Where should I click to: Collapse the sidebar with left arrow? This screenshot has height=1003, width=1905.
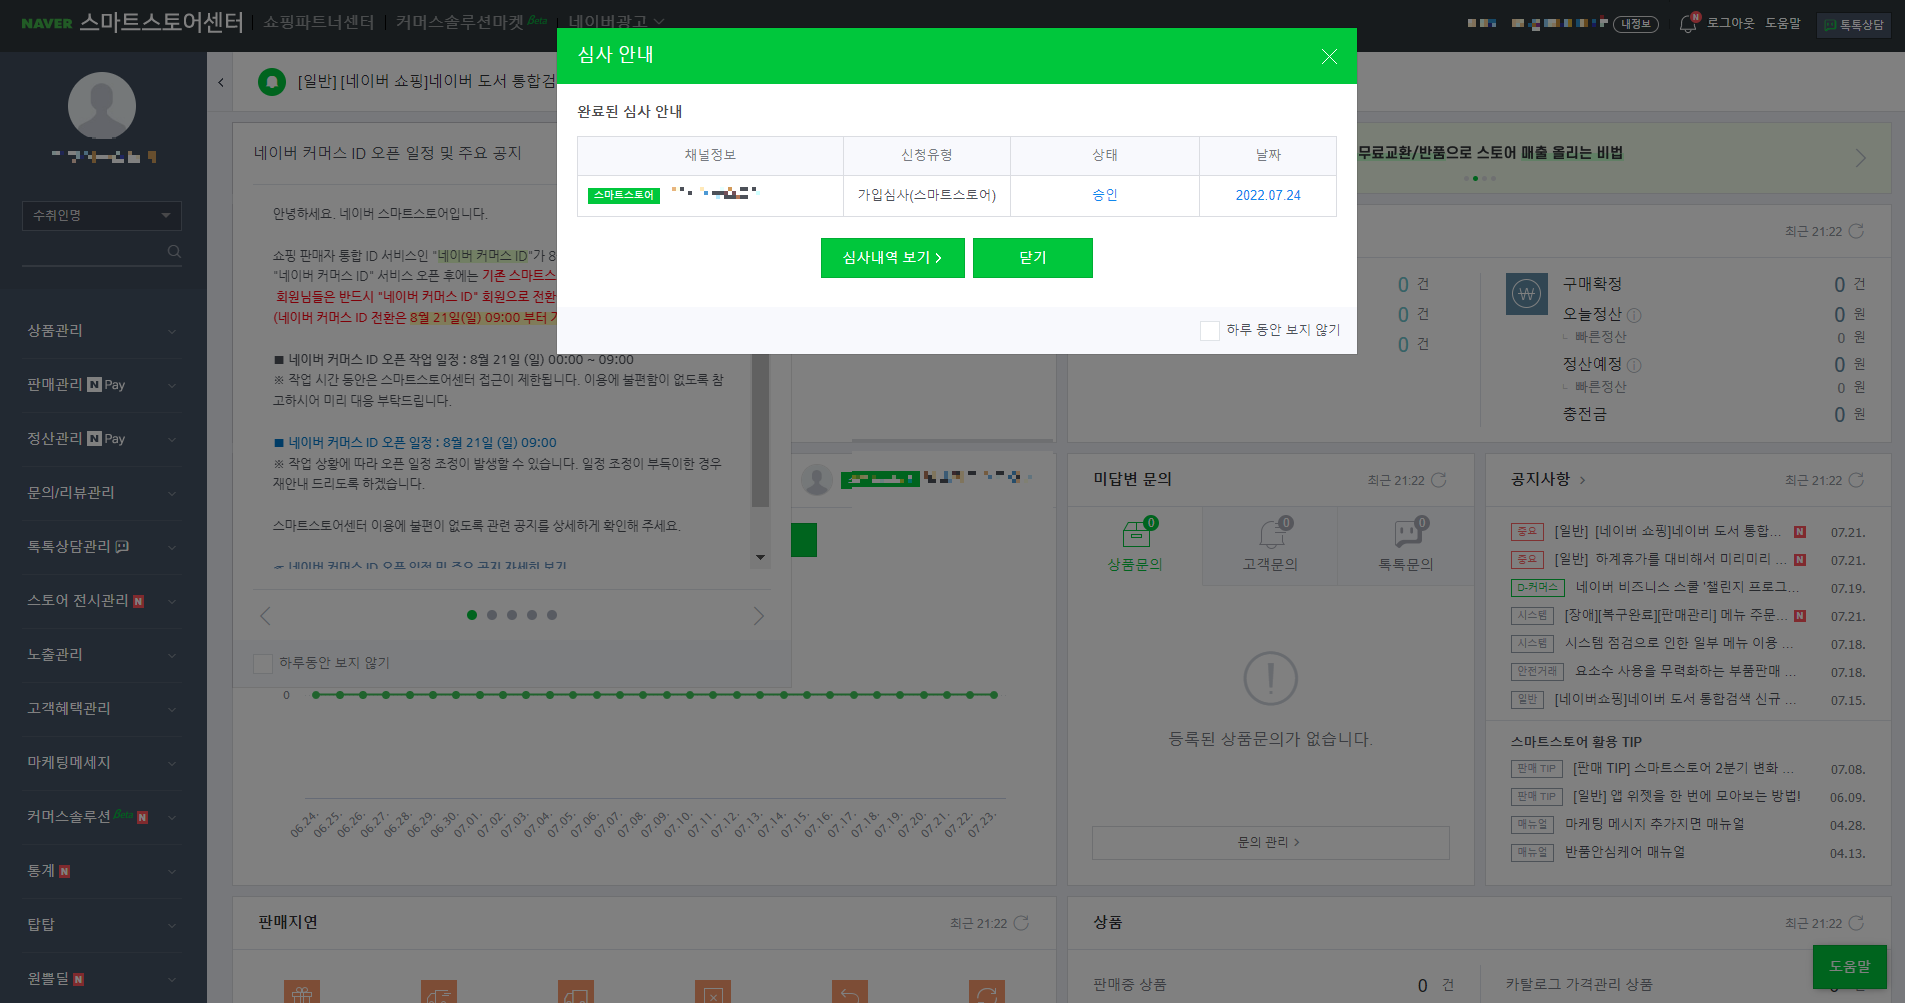220,82
